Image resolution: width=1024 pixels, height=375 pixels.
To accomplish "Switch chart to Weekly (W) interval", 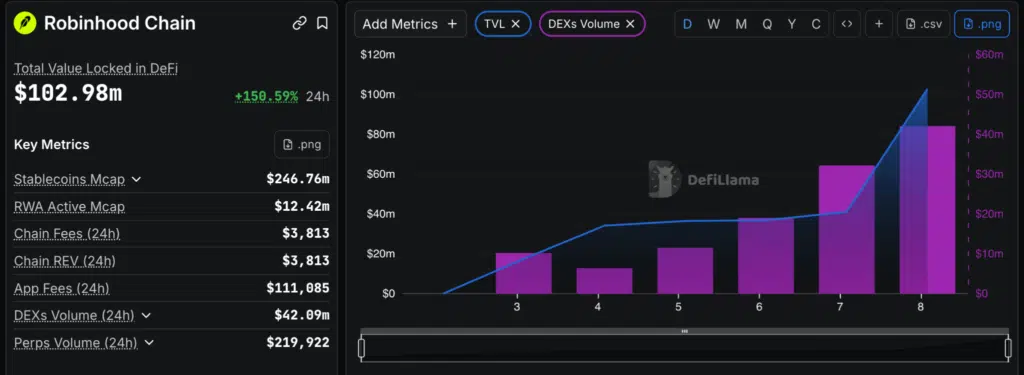I will pos(714,24).
